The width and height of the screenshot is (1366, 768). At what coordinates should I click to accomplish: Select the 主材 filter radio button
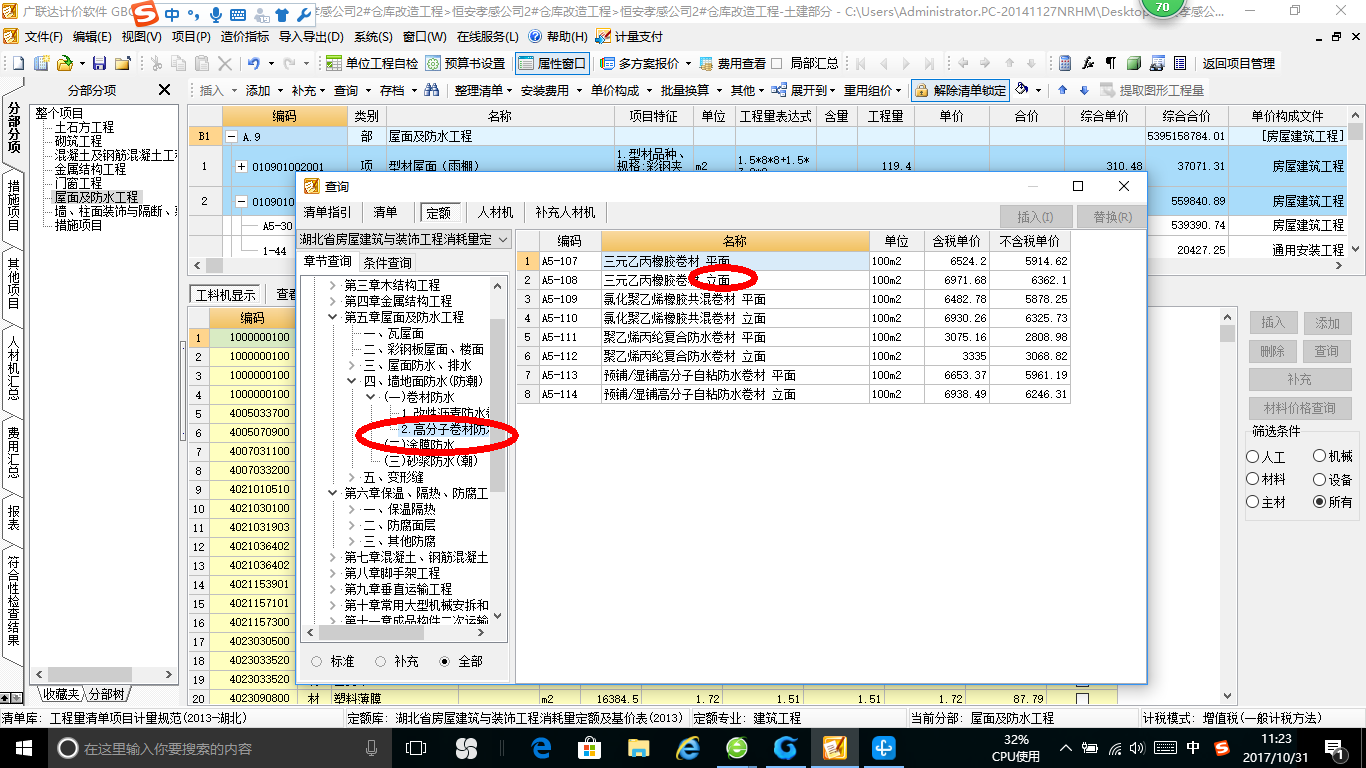(x=1253, y=502)
